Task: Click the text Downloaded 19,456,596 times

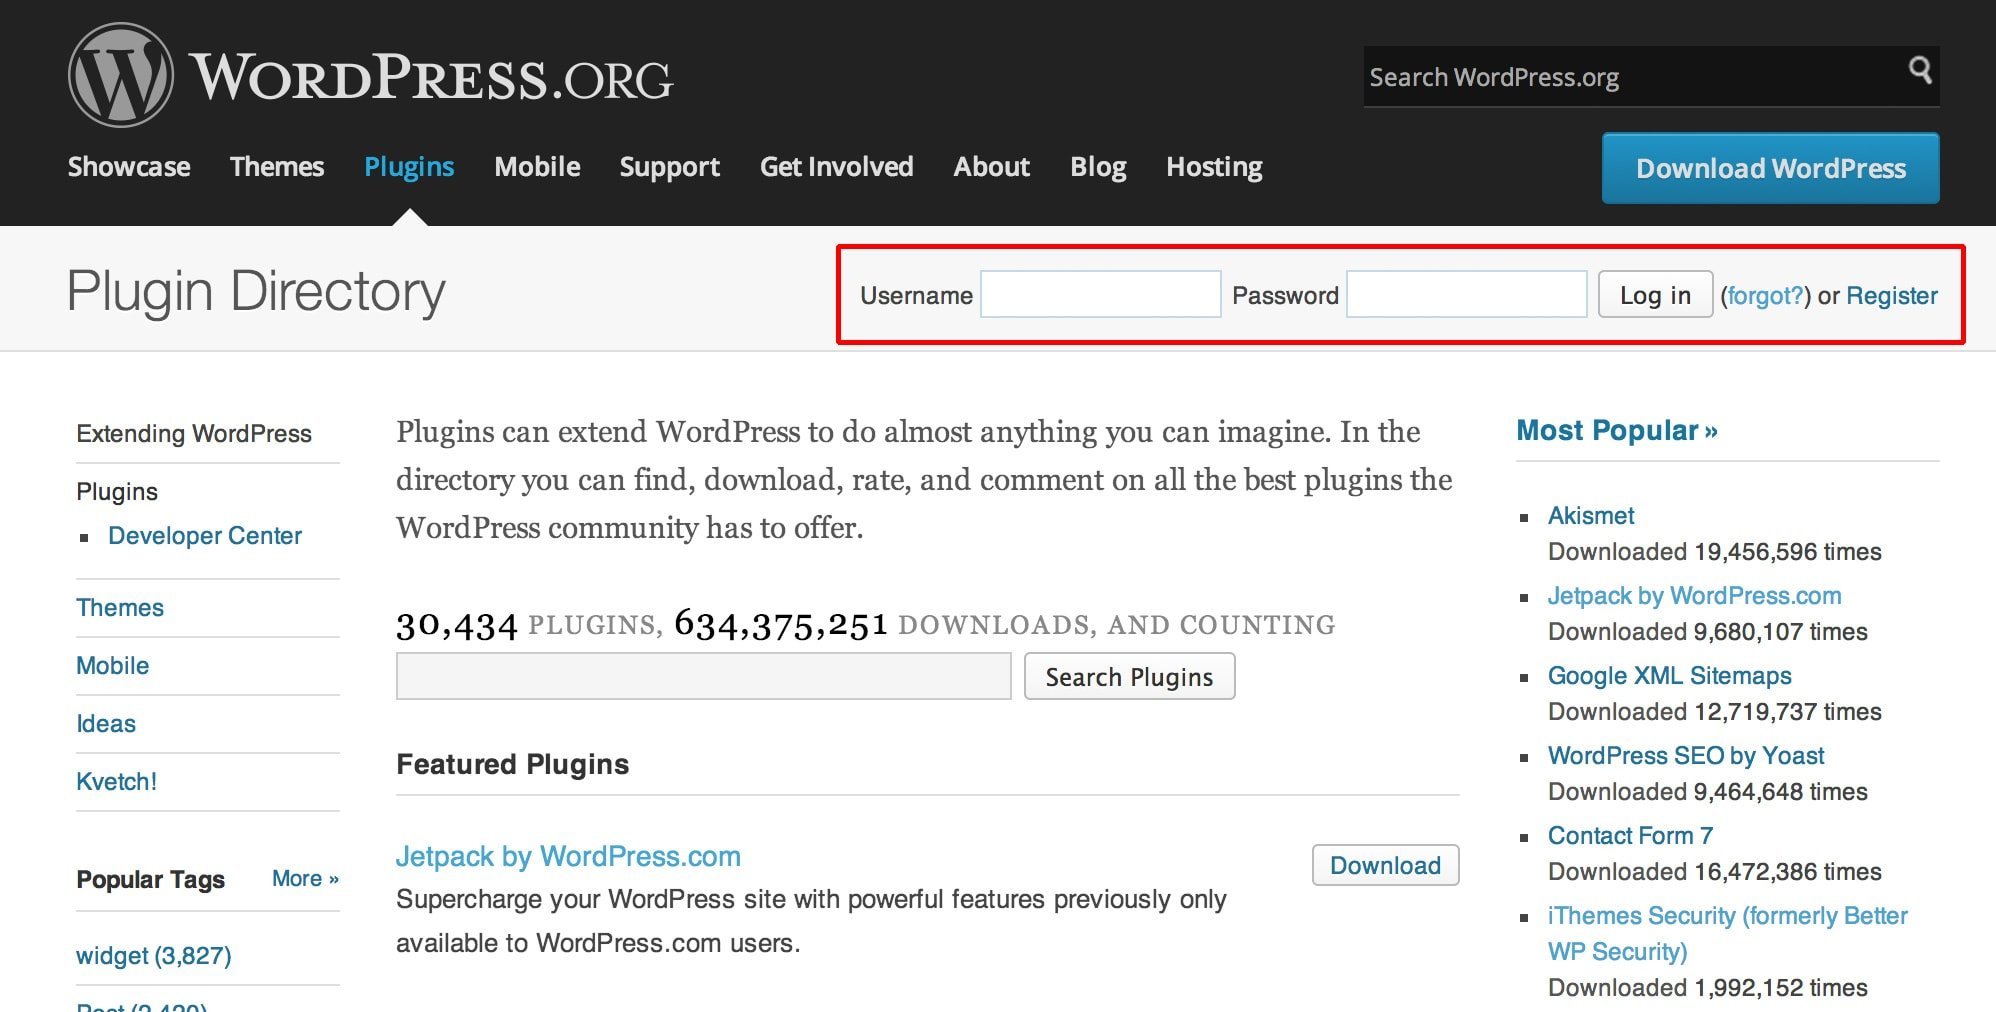Action: click(1714, 552)
